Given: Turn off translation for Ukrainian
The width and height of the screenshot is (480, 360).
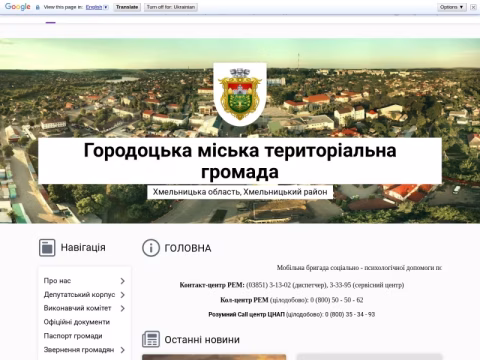Looking at the screenshot, I should [171, 7].
